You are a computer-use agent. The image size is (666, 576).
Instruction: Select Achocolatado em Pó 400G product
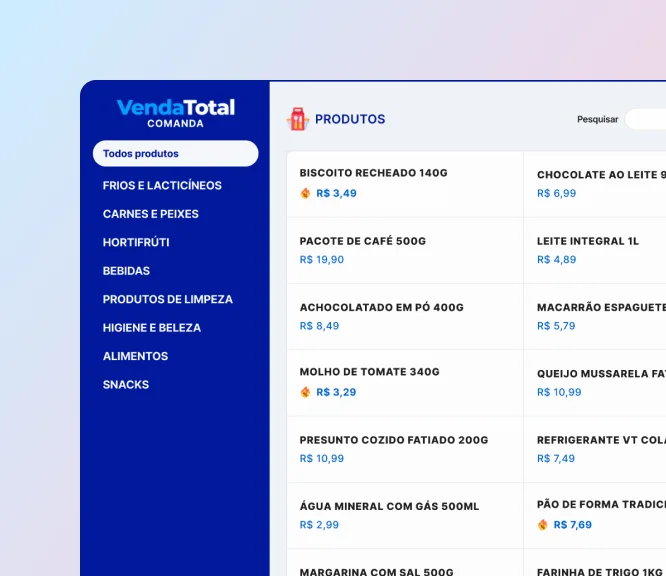point(404,316)
